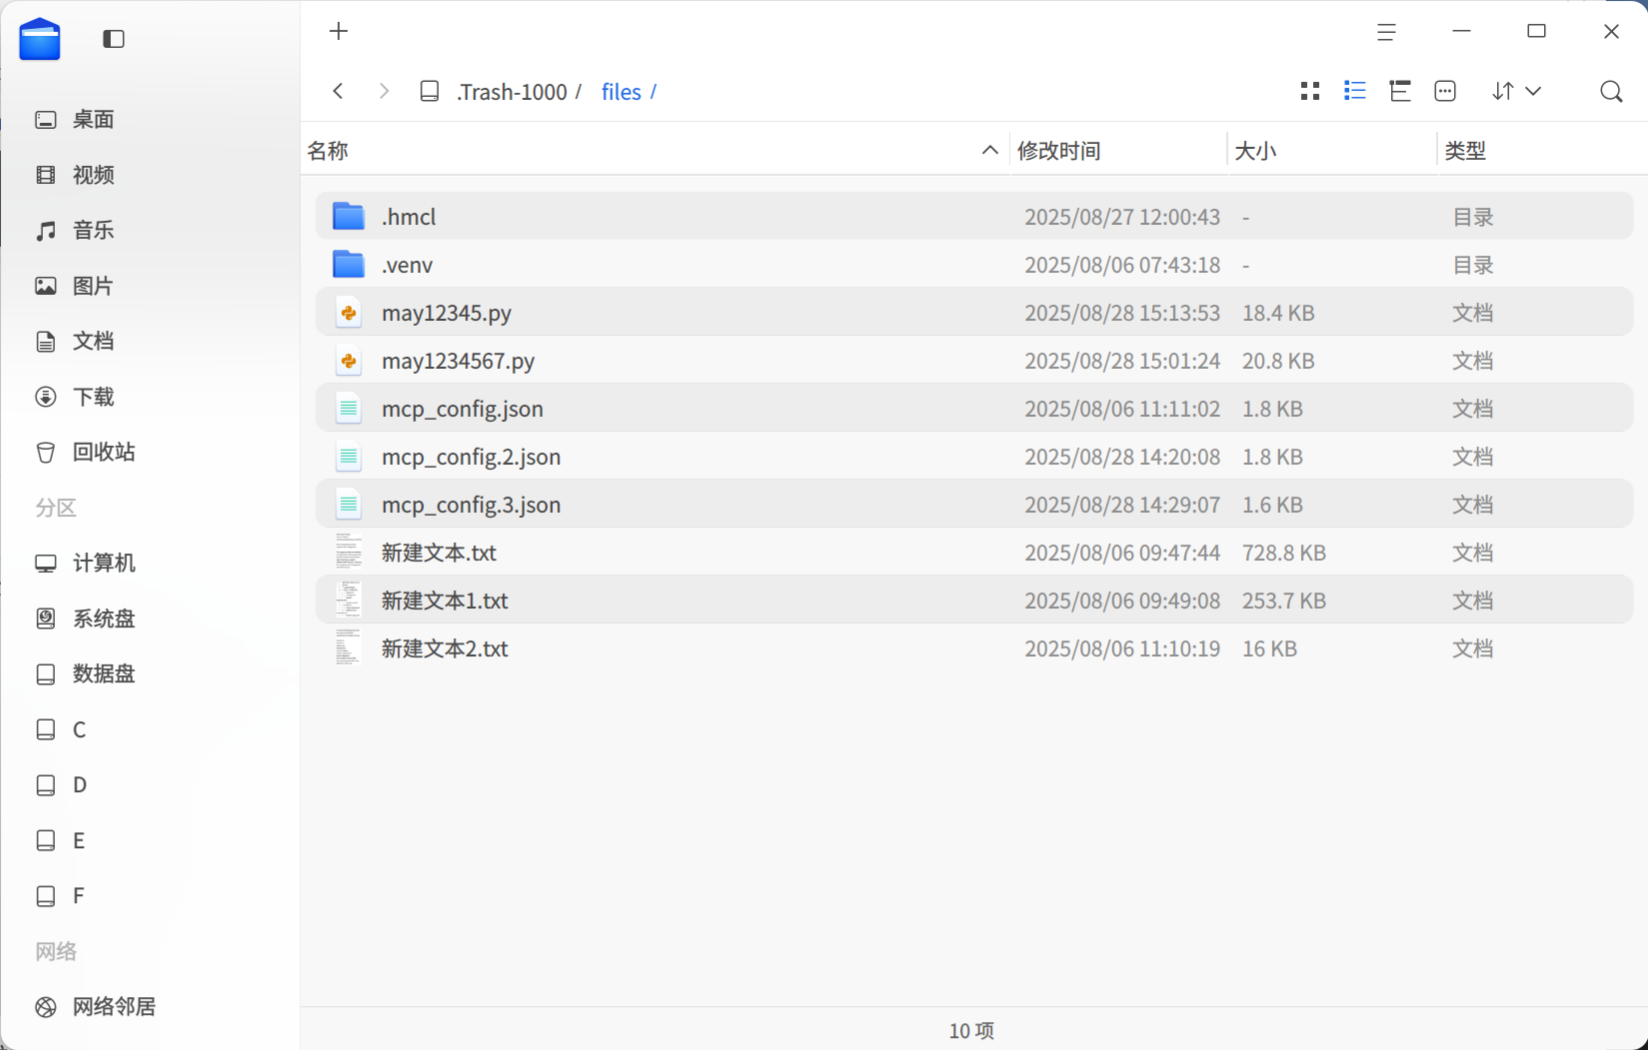This screenshot has width=1648, height=1050.
Task: Select 新建文本.txt thumbnail
Action: tap(348, 552)
